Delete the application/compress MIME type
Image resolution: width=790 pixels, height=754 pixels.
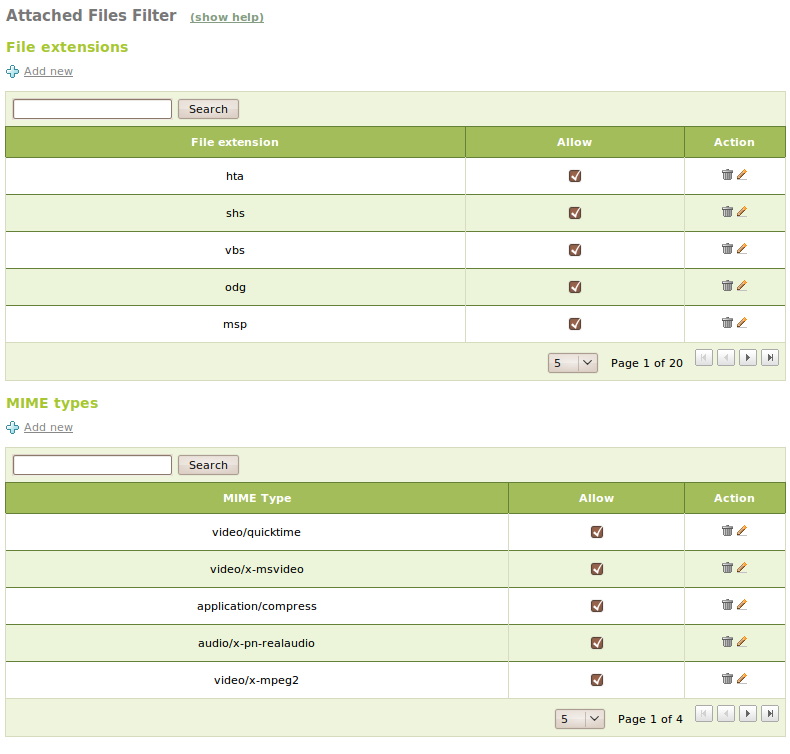(x=727, y=605)
